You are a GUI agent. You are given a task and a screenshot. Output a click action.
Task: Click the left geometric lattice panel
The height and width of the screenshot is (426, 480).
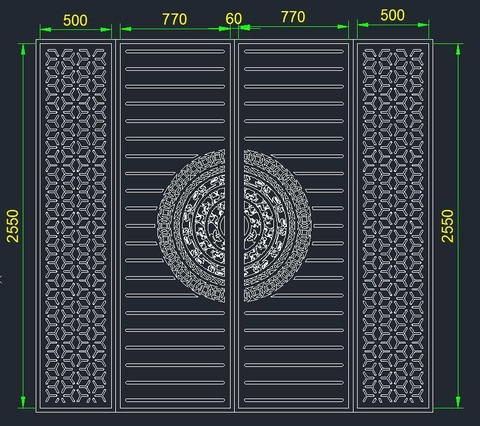(76, 226)
